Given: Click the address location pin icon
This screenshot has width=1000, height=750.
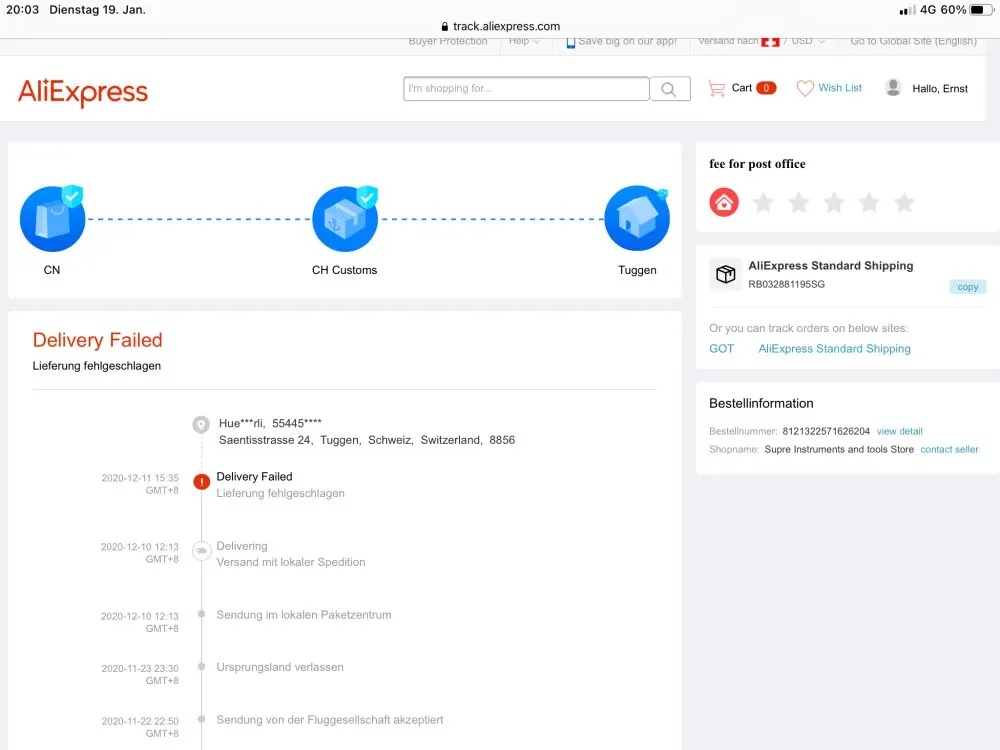Looking at the screenshot, I should (201, 424).
